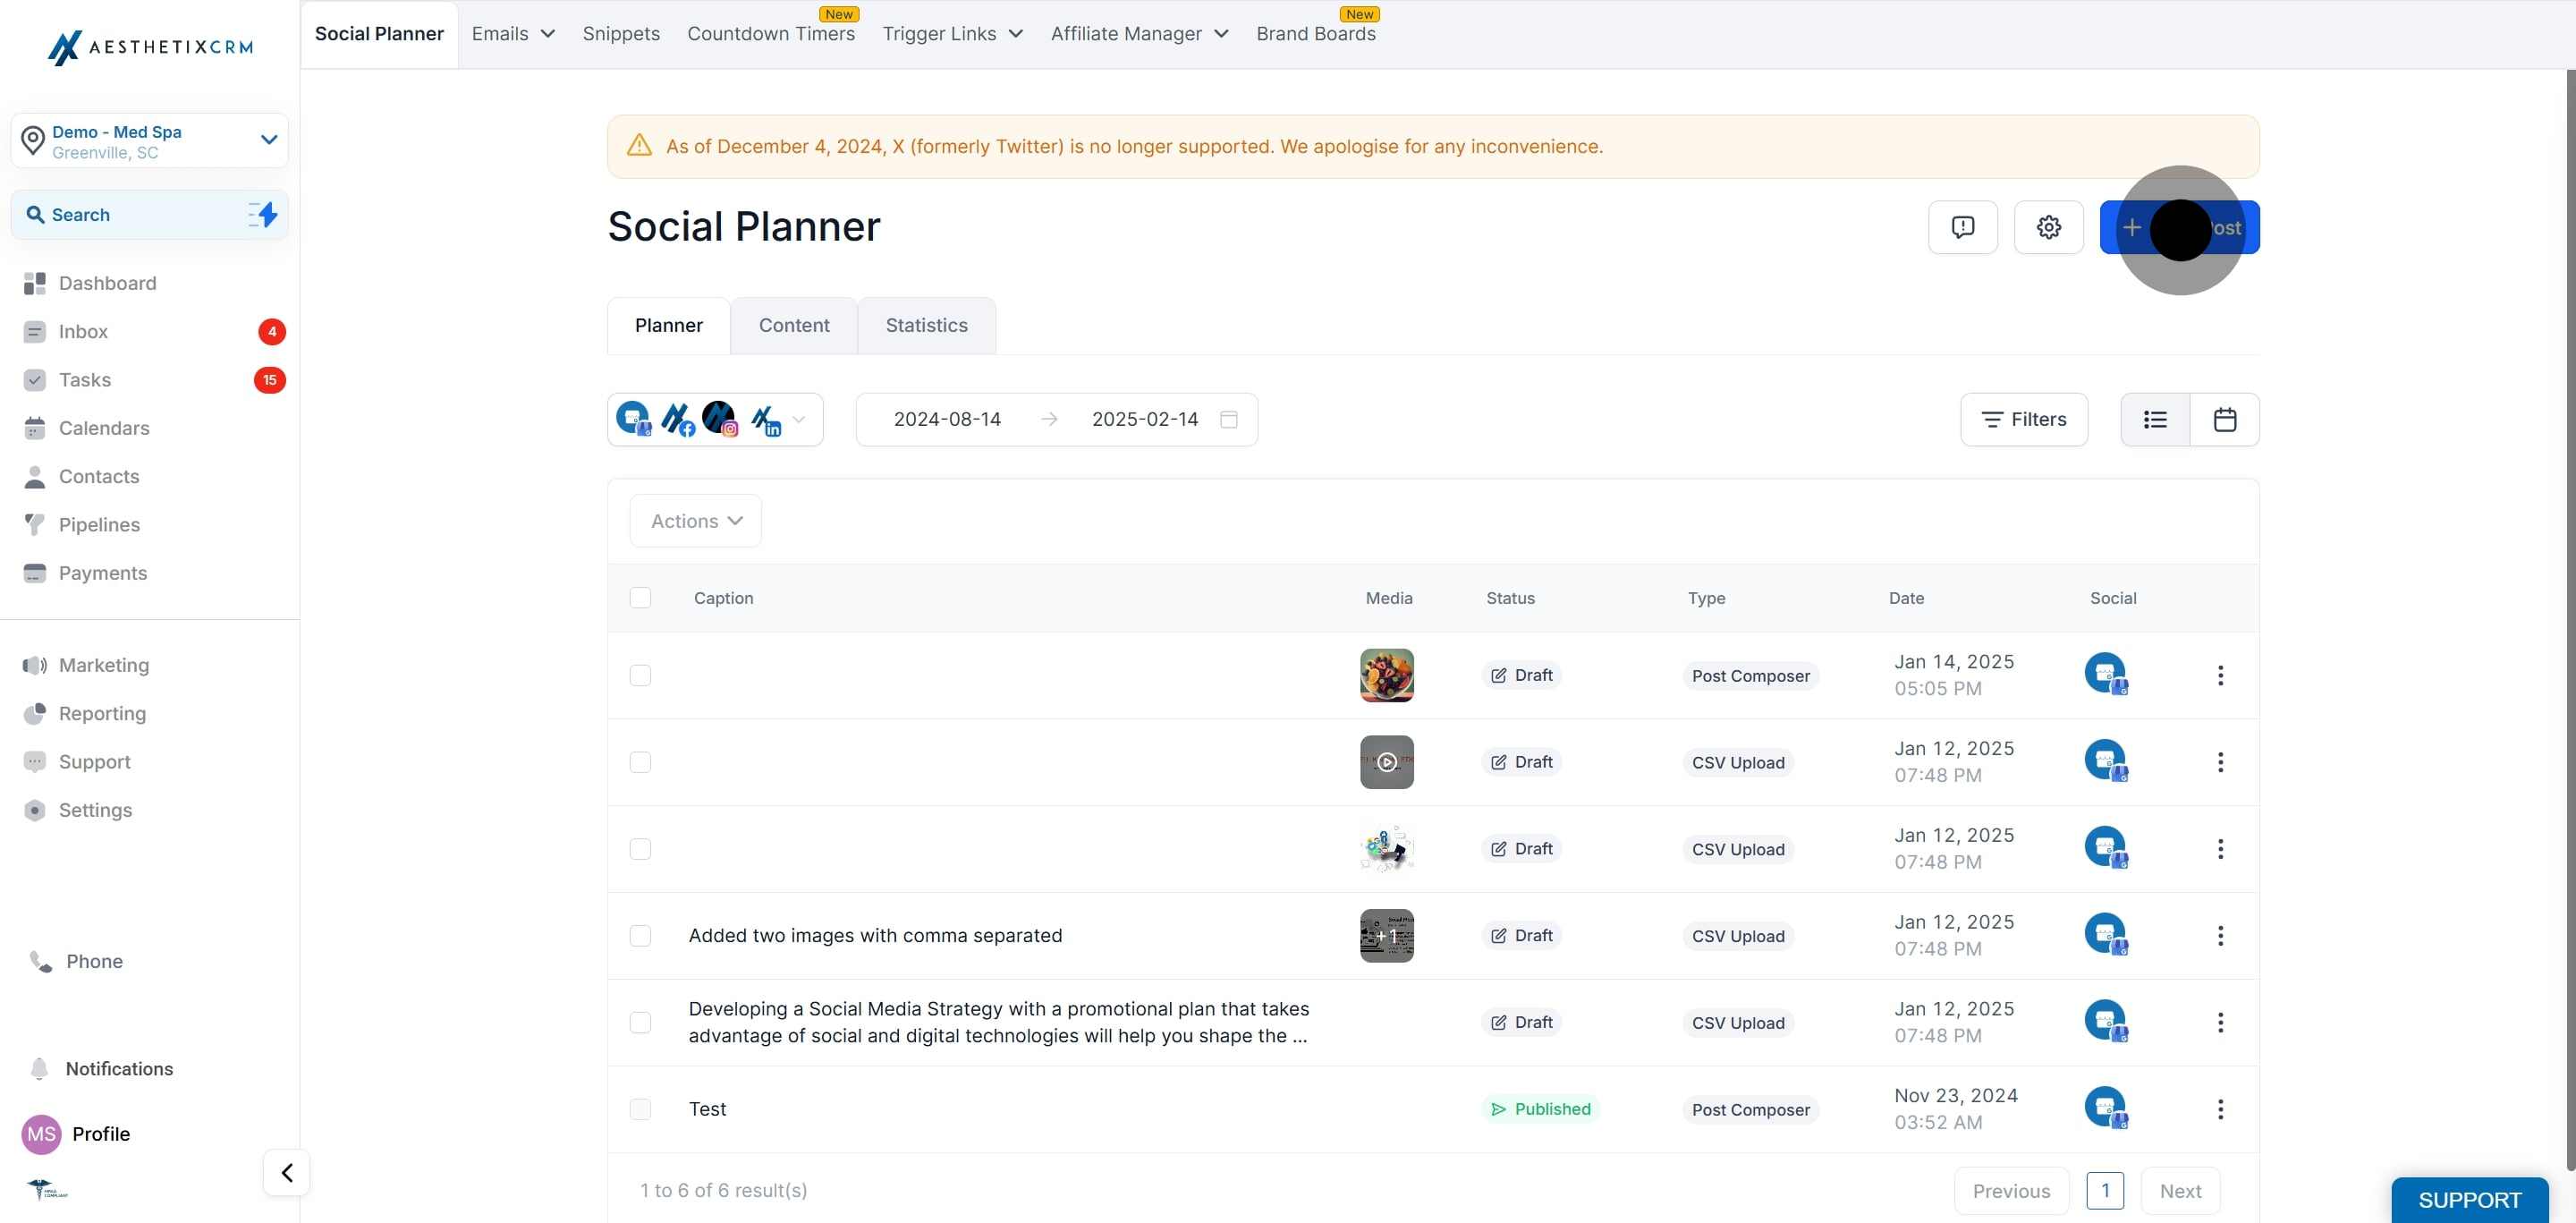Image resolution: width=2576 pixels, height=1223 pixels.
Task: Click the lightning bolt quick actions icon
Action: (x=264, y=214)
